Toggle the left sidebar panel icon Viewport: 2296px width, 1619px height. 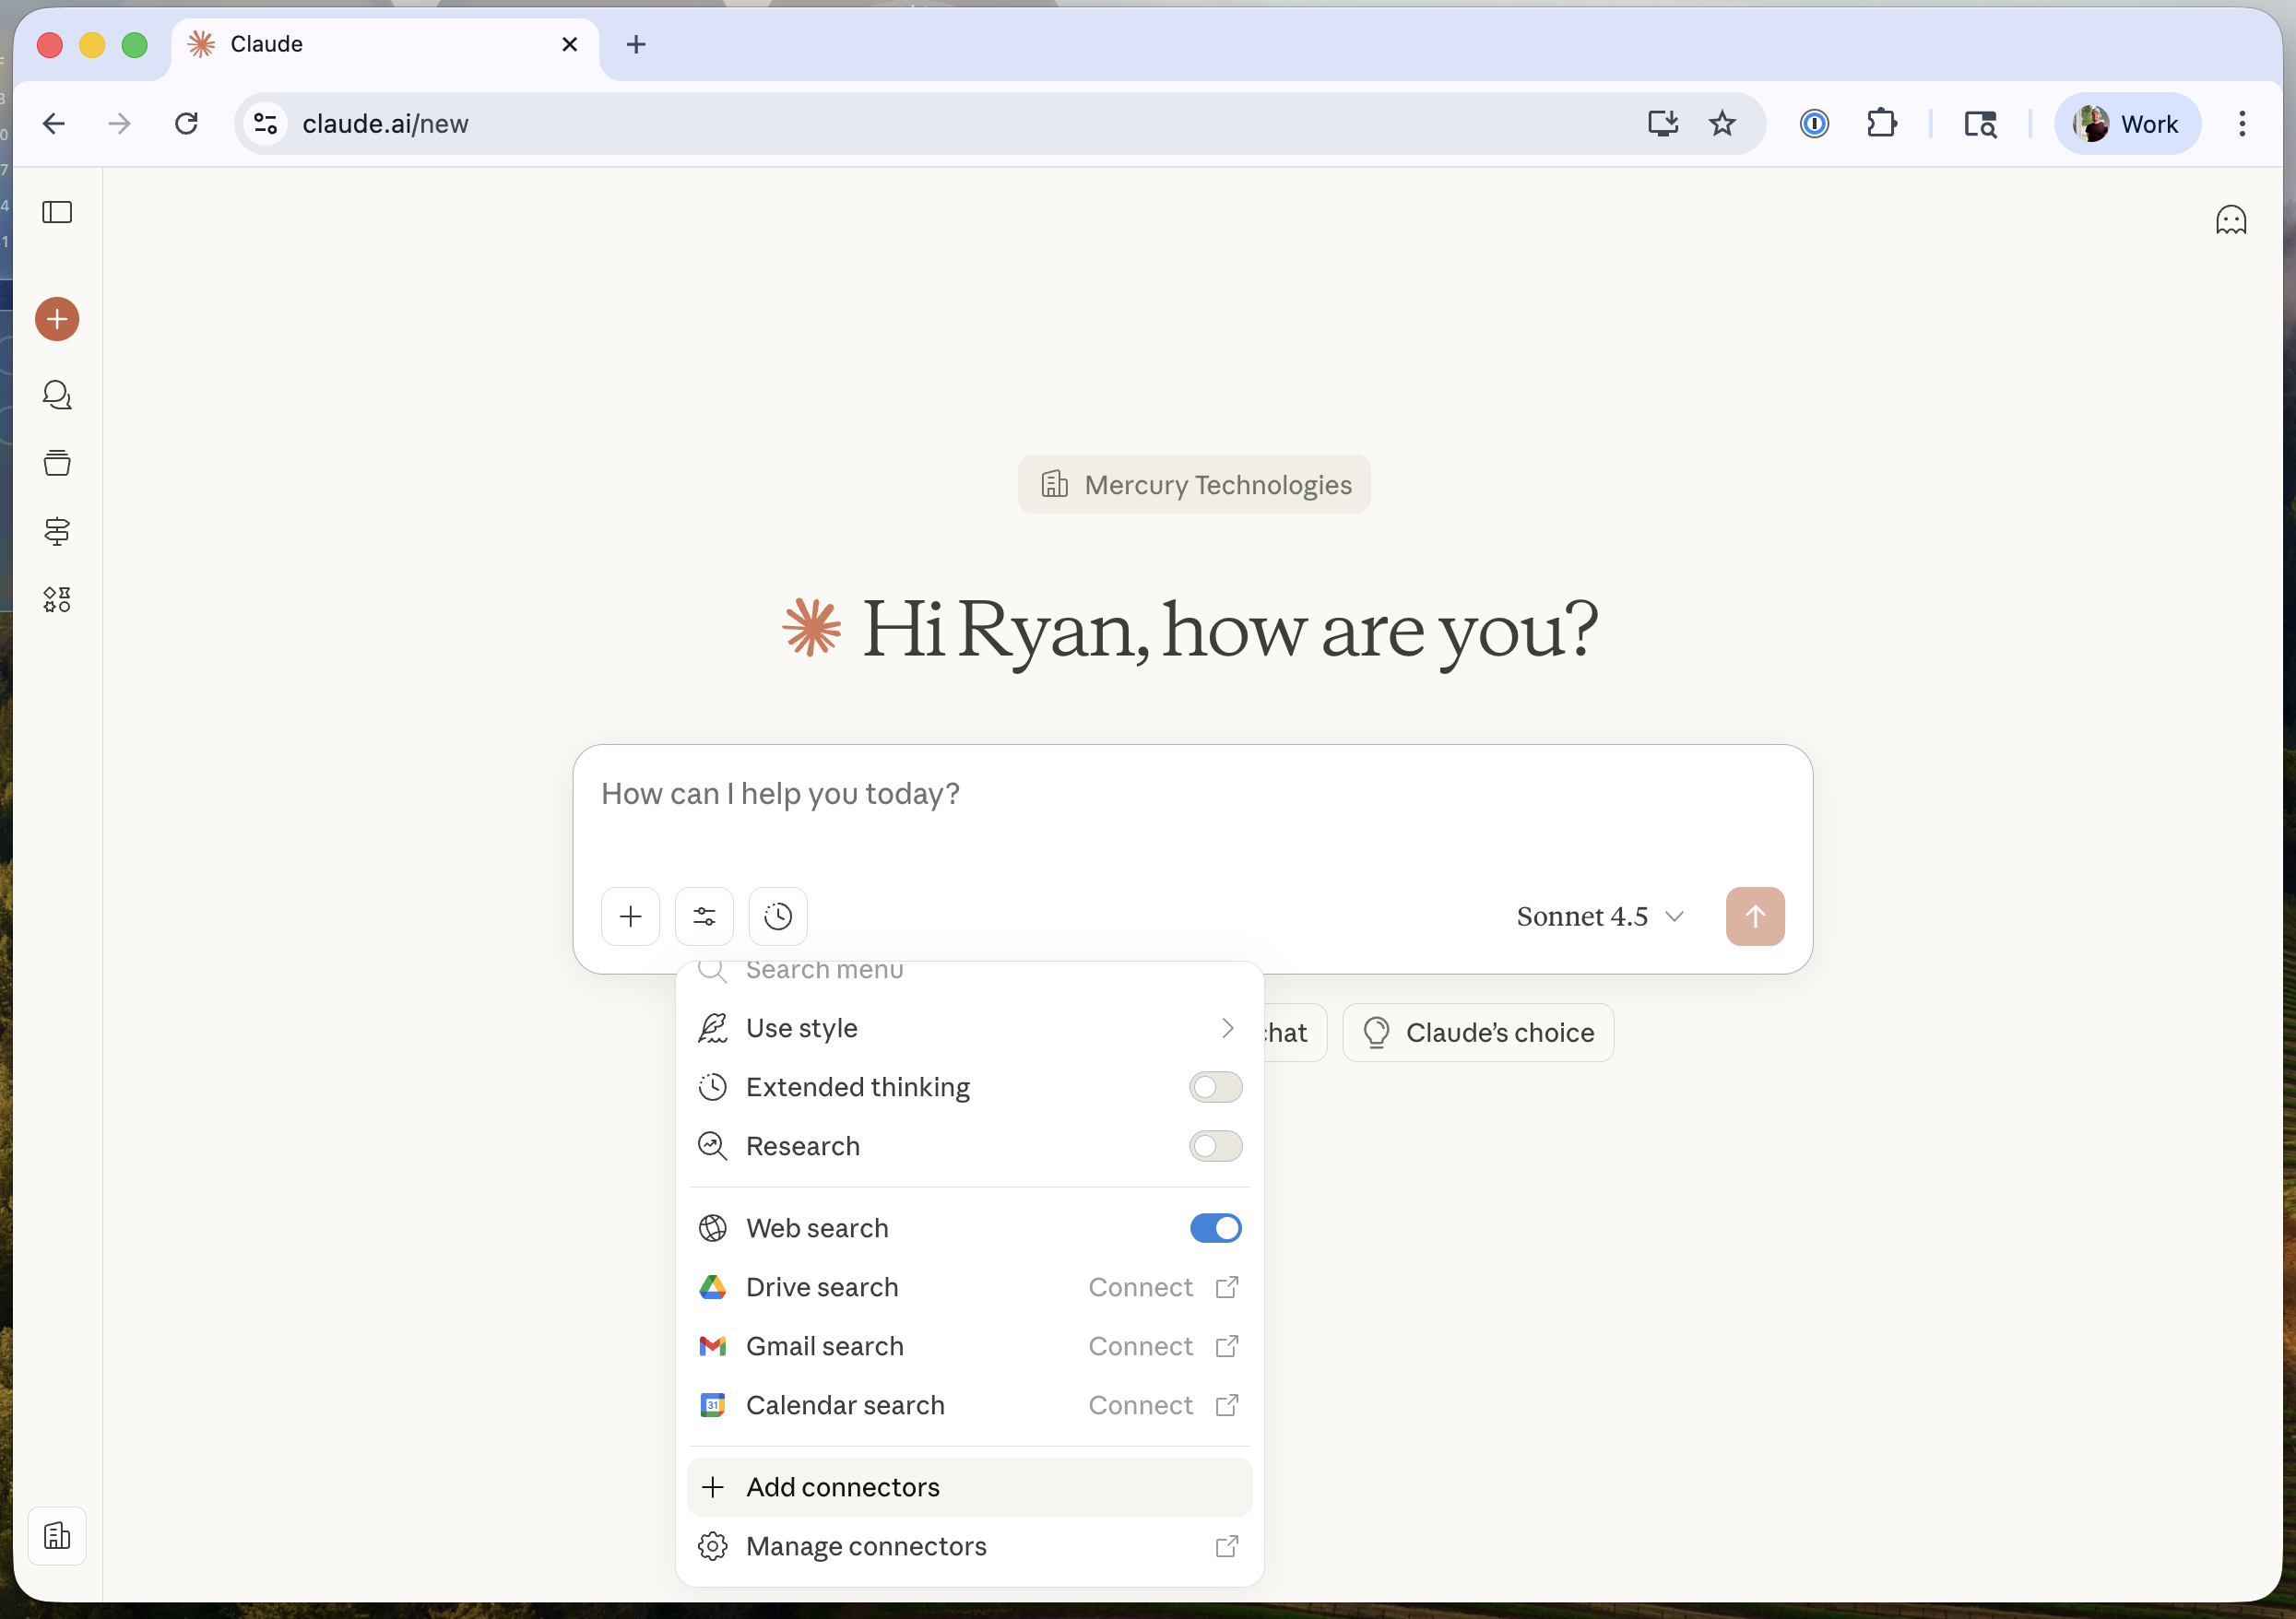[57, 212]
